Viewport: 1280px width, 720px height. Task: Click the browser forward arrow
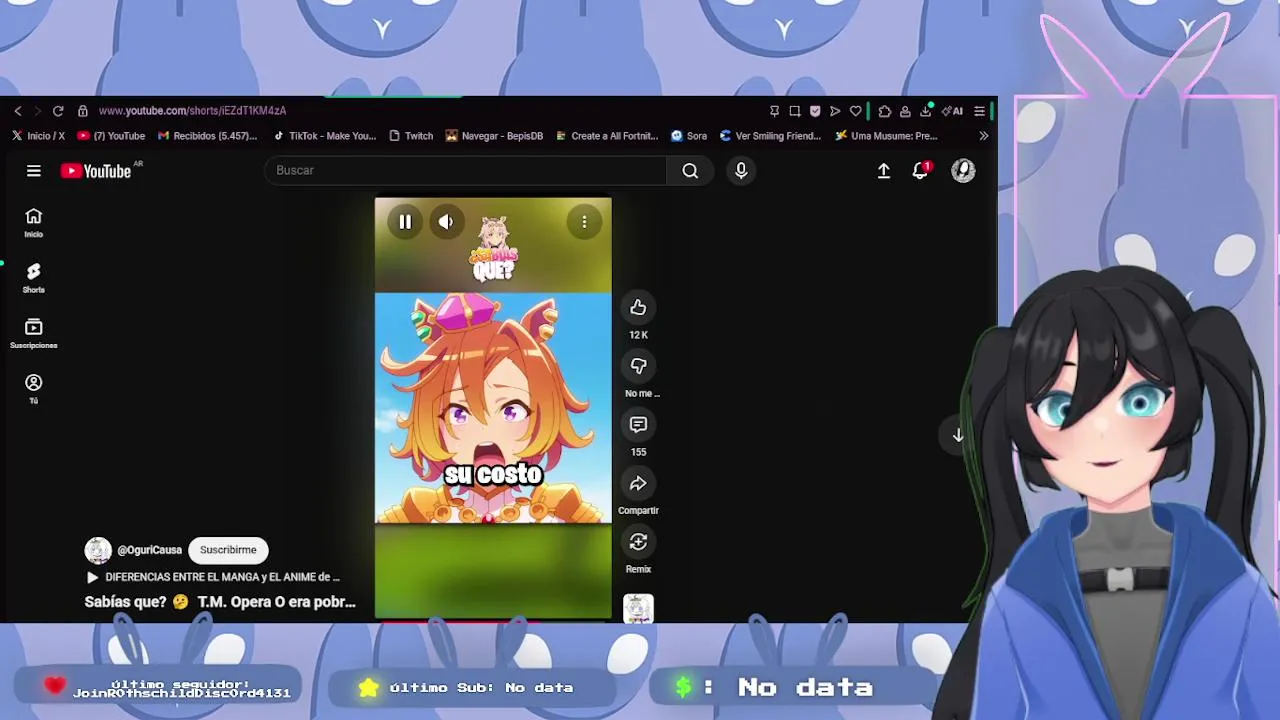[x=37, y=111]
